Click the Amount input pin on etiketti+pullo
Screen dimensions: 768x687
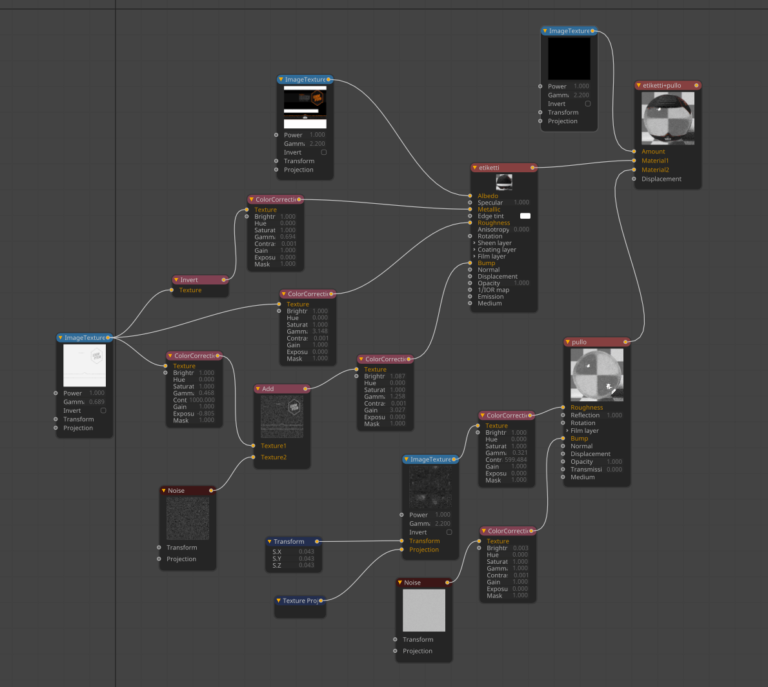click(x=635, y=152)
